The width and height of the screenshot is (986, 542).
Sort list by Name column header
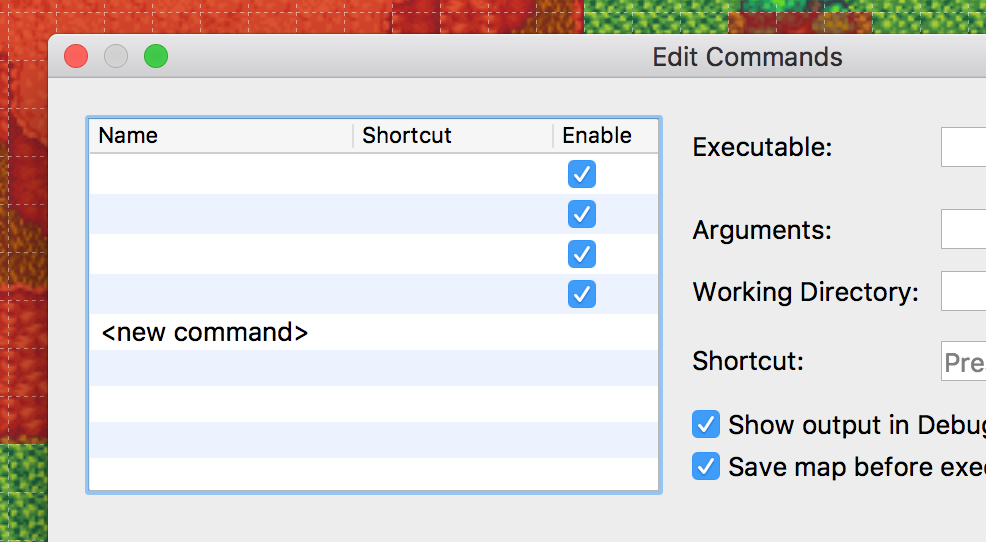[221, 135]
